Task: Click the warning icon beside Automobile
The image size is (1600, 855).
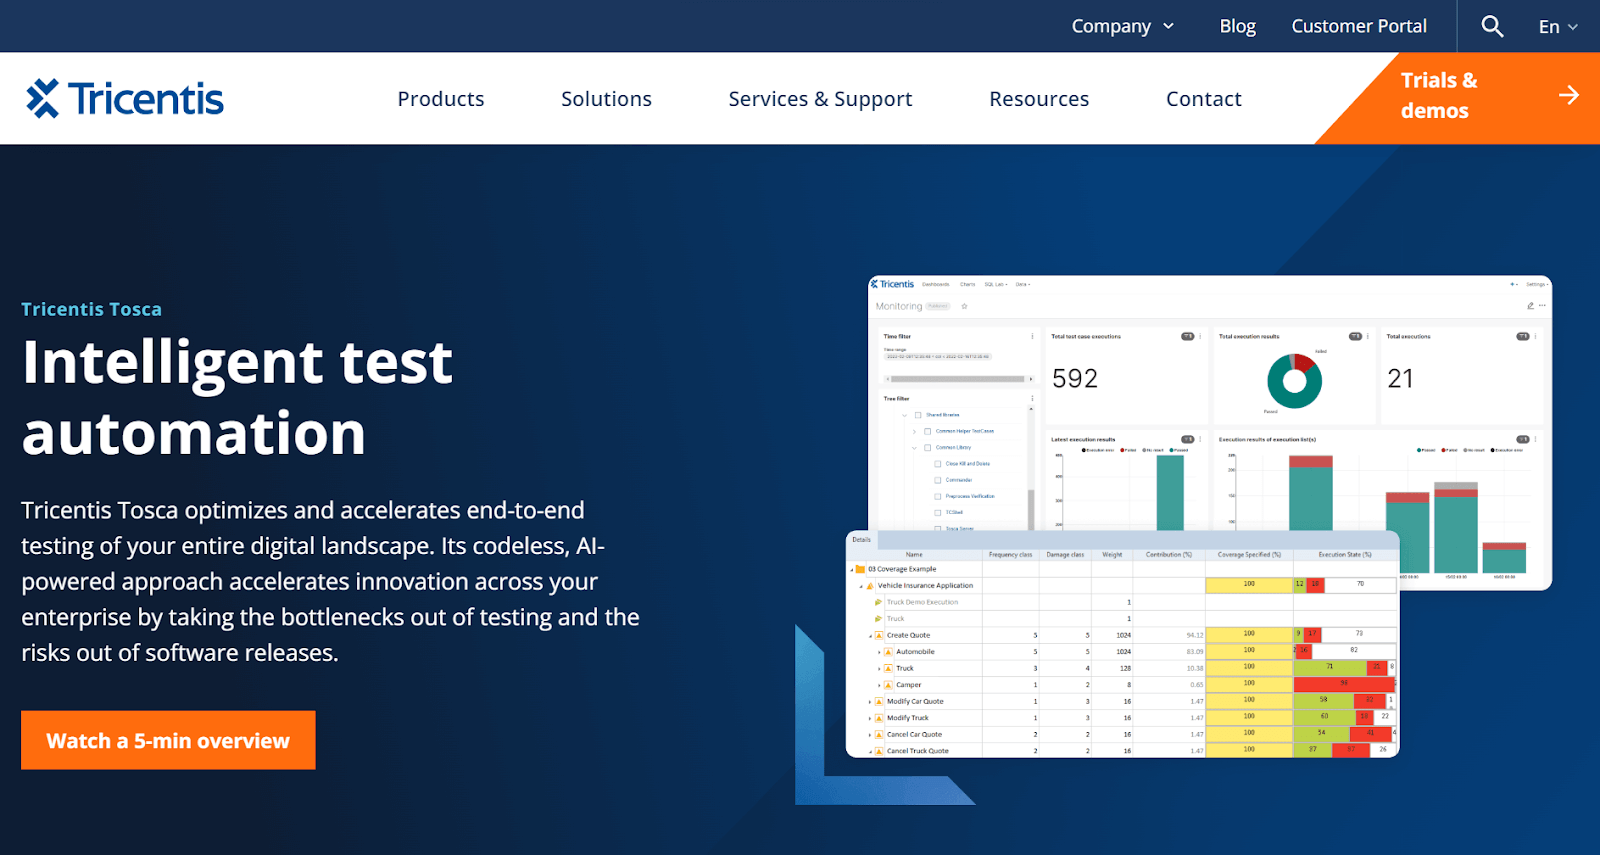Action: point(888,652)
